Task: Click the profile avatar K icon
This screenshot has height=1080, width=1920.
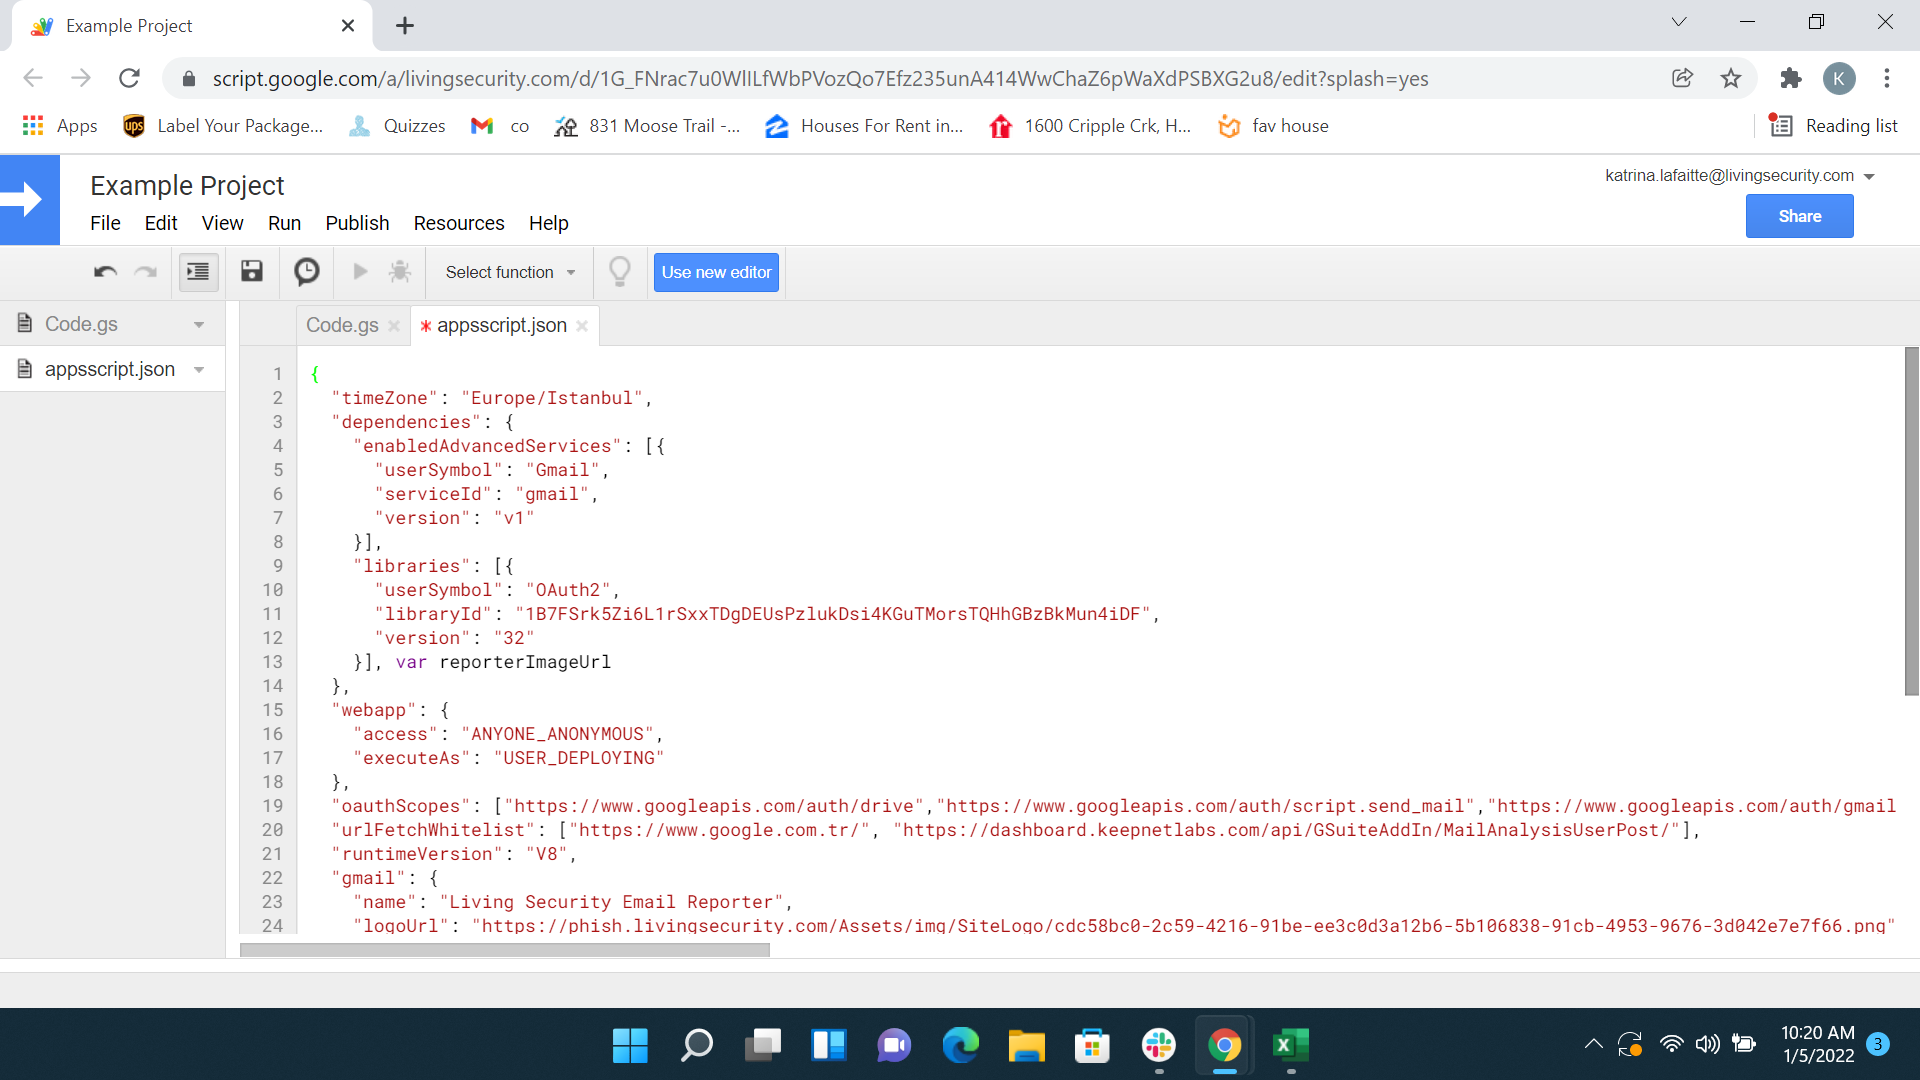Action: click(1839, 78)
